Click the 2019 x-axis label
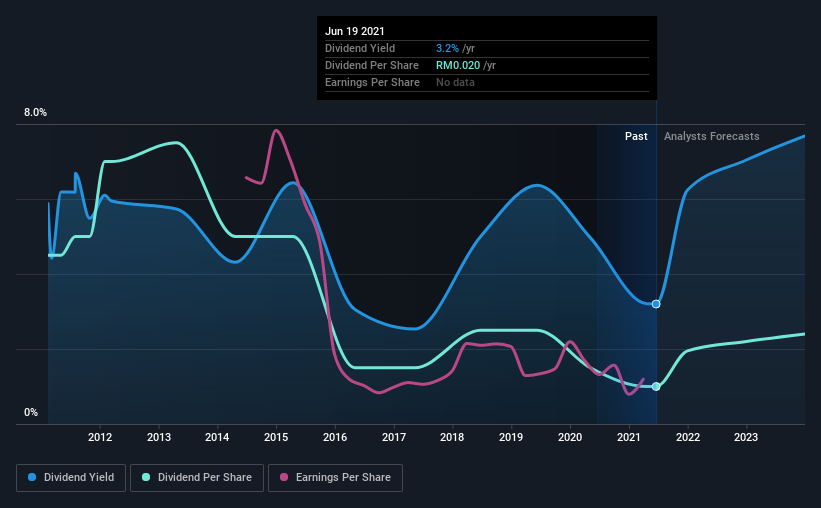 [x=511, y=437]
